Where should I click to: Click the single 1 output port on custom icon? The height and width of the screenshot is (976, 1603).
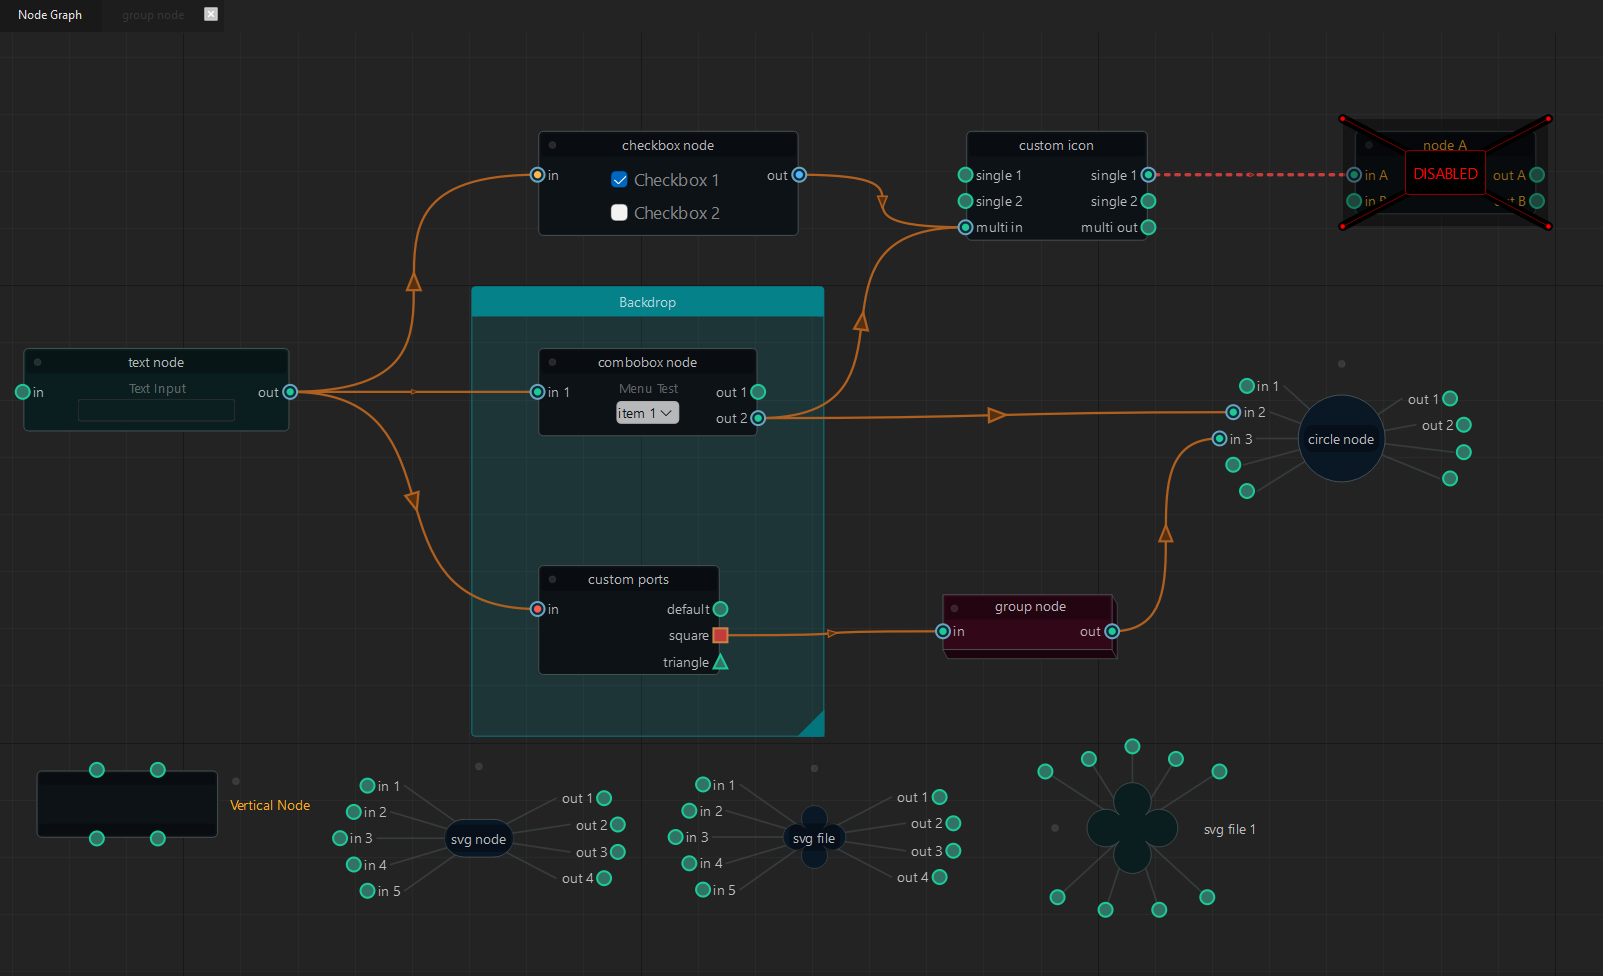coord(1148,175)
